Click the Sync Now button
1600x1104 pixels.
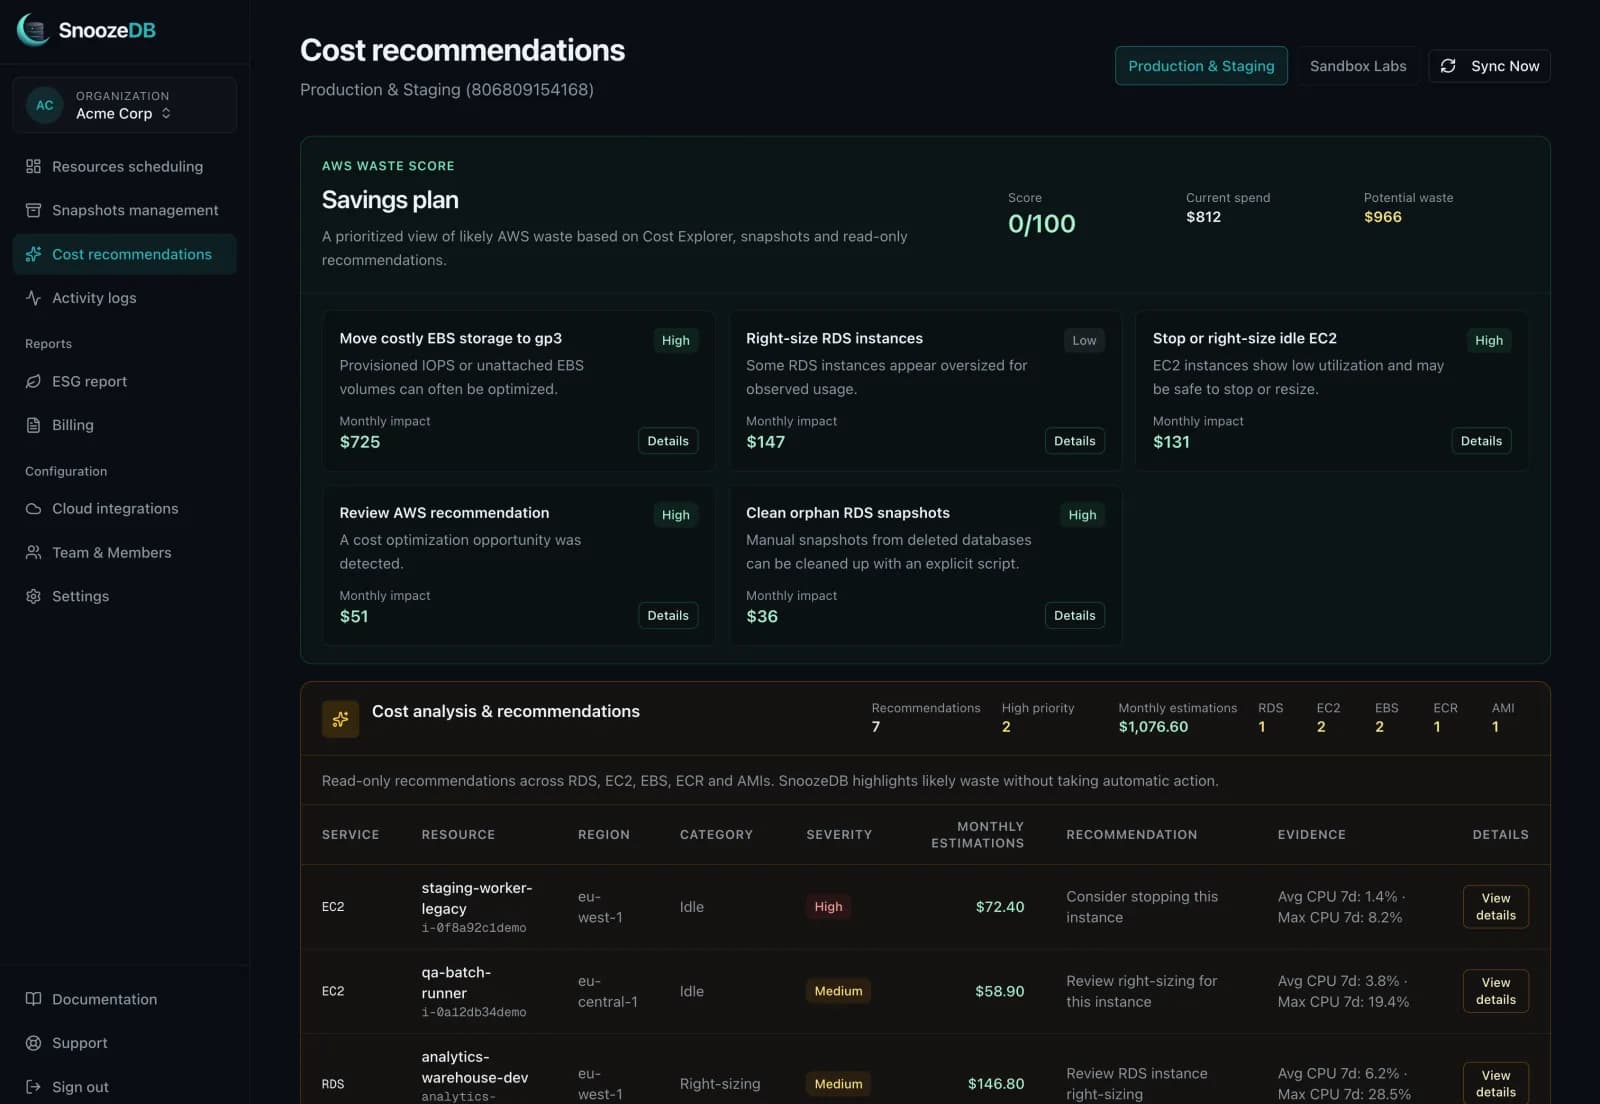(x=1489, y=66)
